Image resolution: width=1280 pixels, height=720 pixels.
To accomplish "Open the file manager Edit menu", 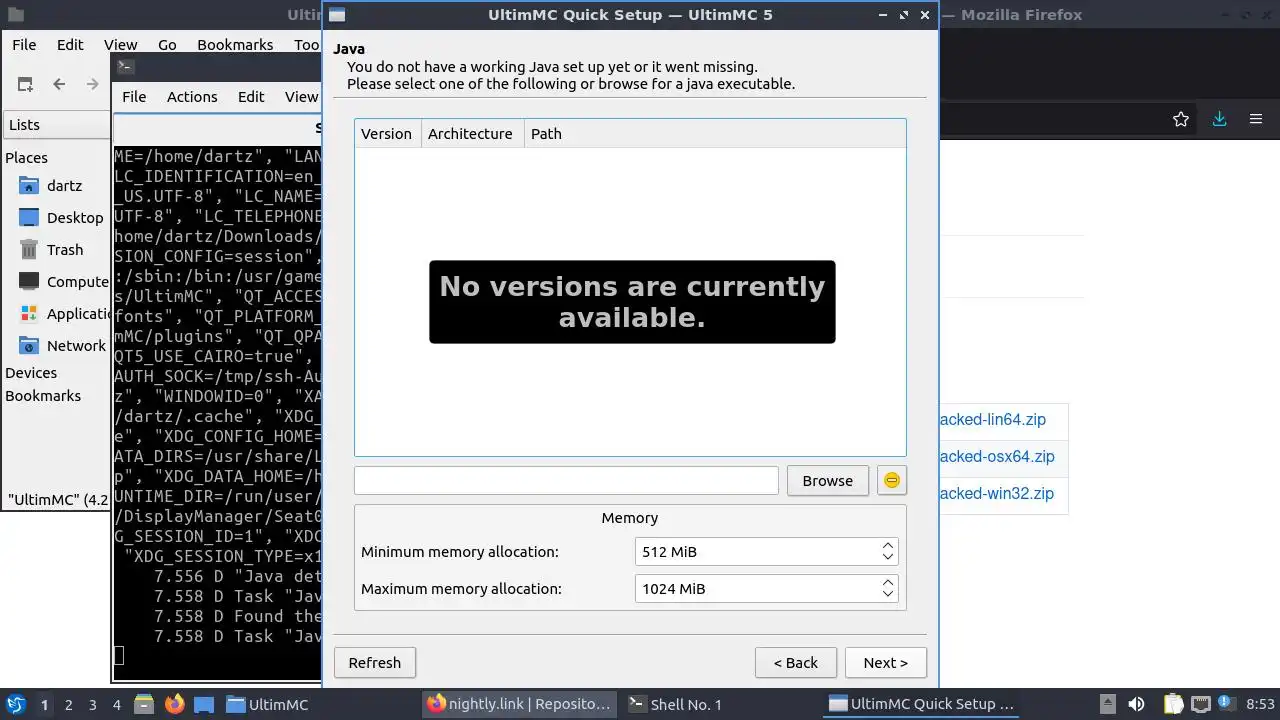I will pos(70,45).
